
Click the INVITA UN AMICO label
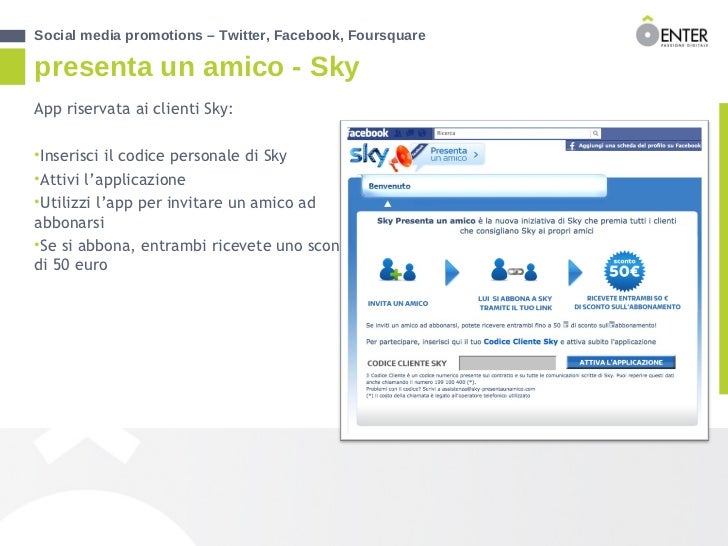point(397,303)
